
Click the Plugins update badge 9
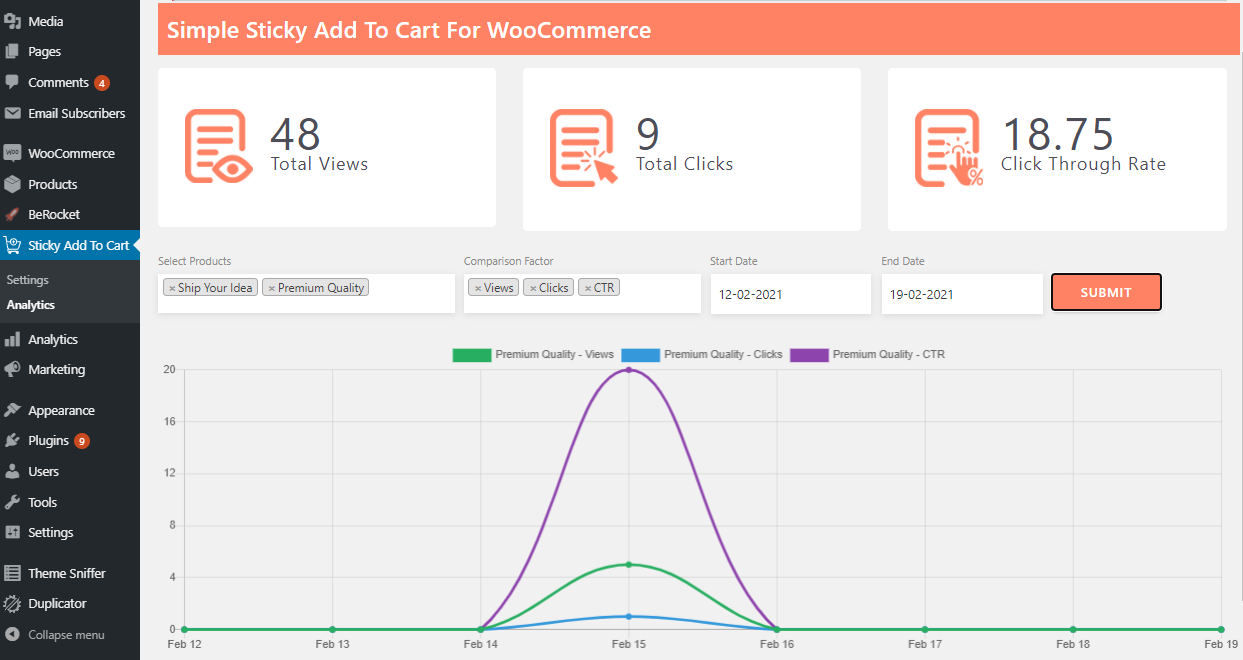coord(82,441)
